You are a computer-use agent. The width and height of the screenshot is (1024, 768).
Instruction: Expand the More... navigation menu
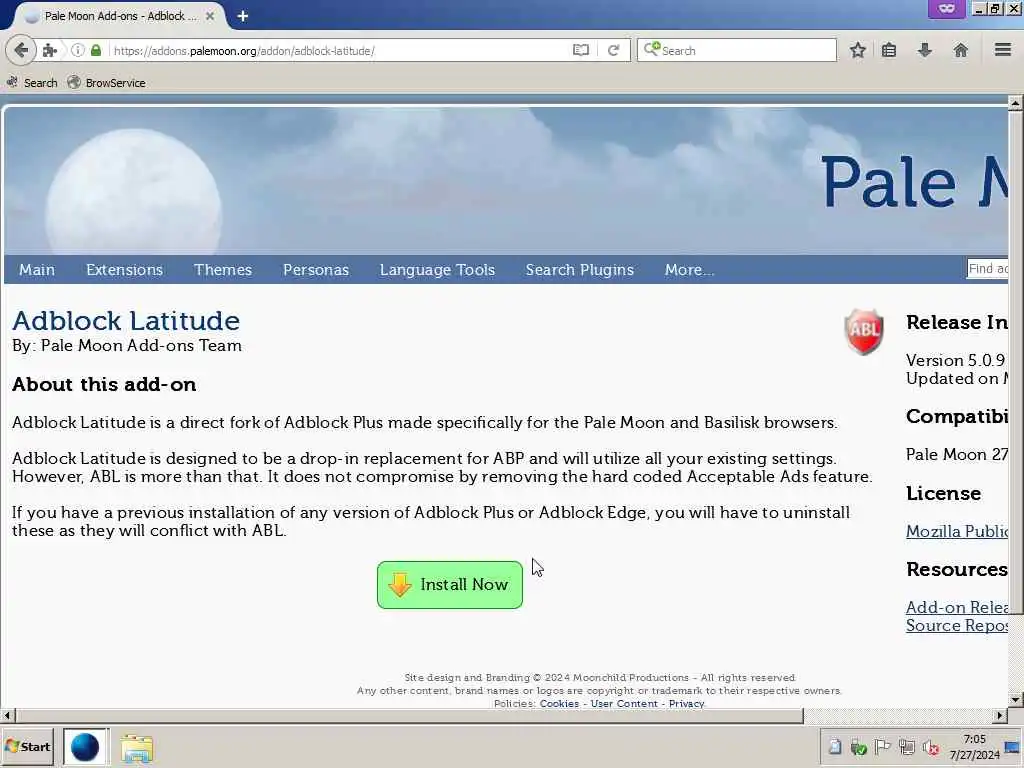(x=690, y=270)
